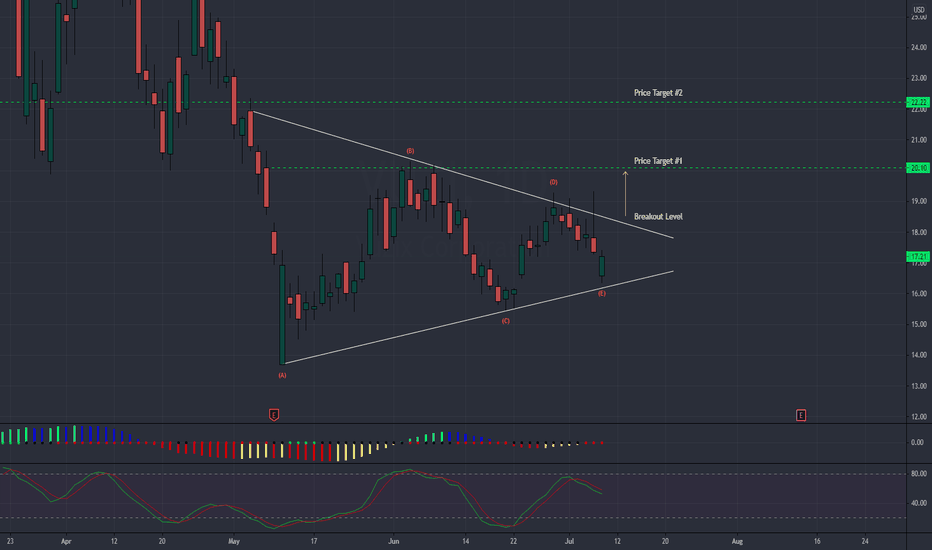The height and width of the screenshot is (550, 932).
Task: Select the 'Price Target #2' label
Action: (x=658, y=93)
